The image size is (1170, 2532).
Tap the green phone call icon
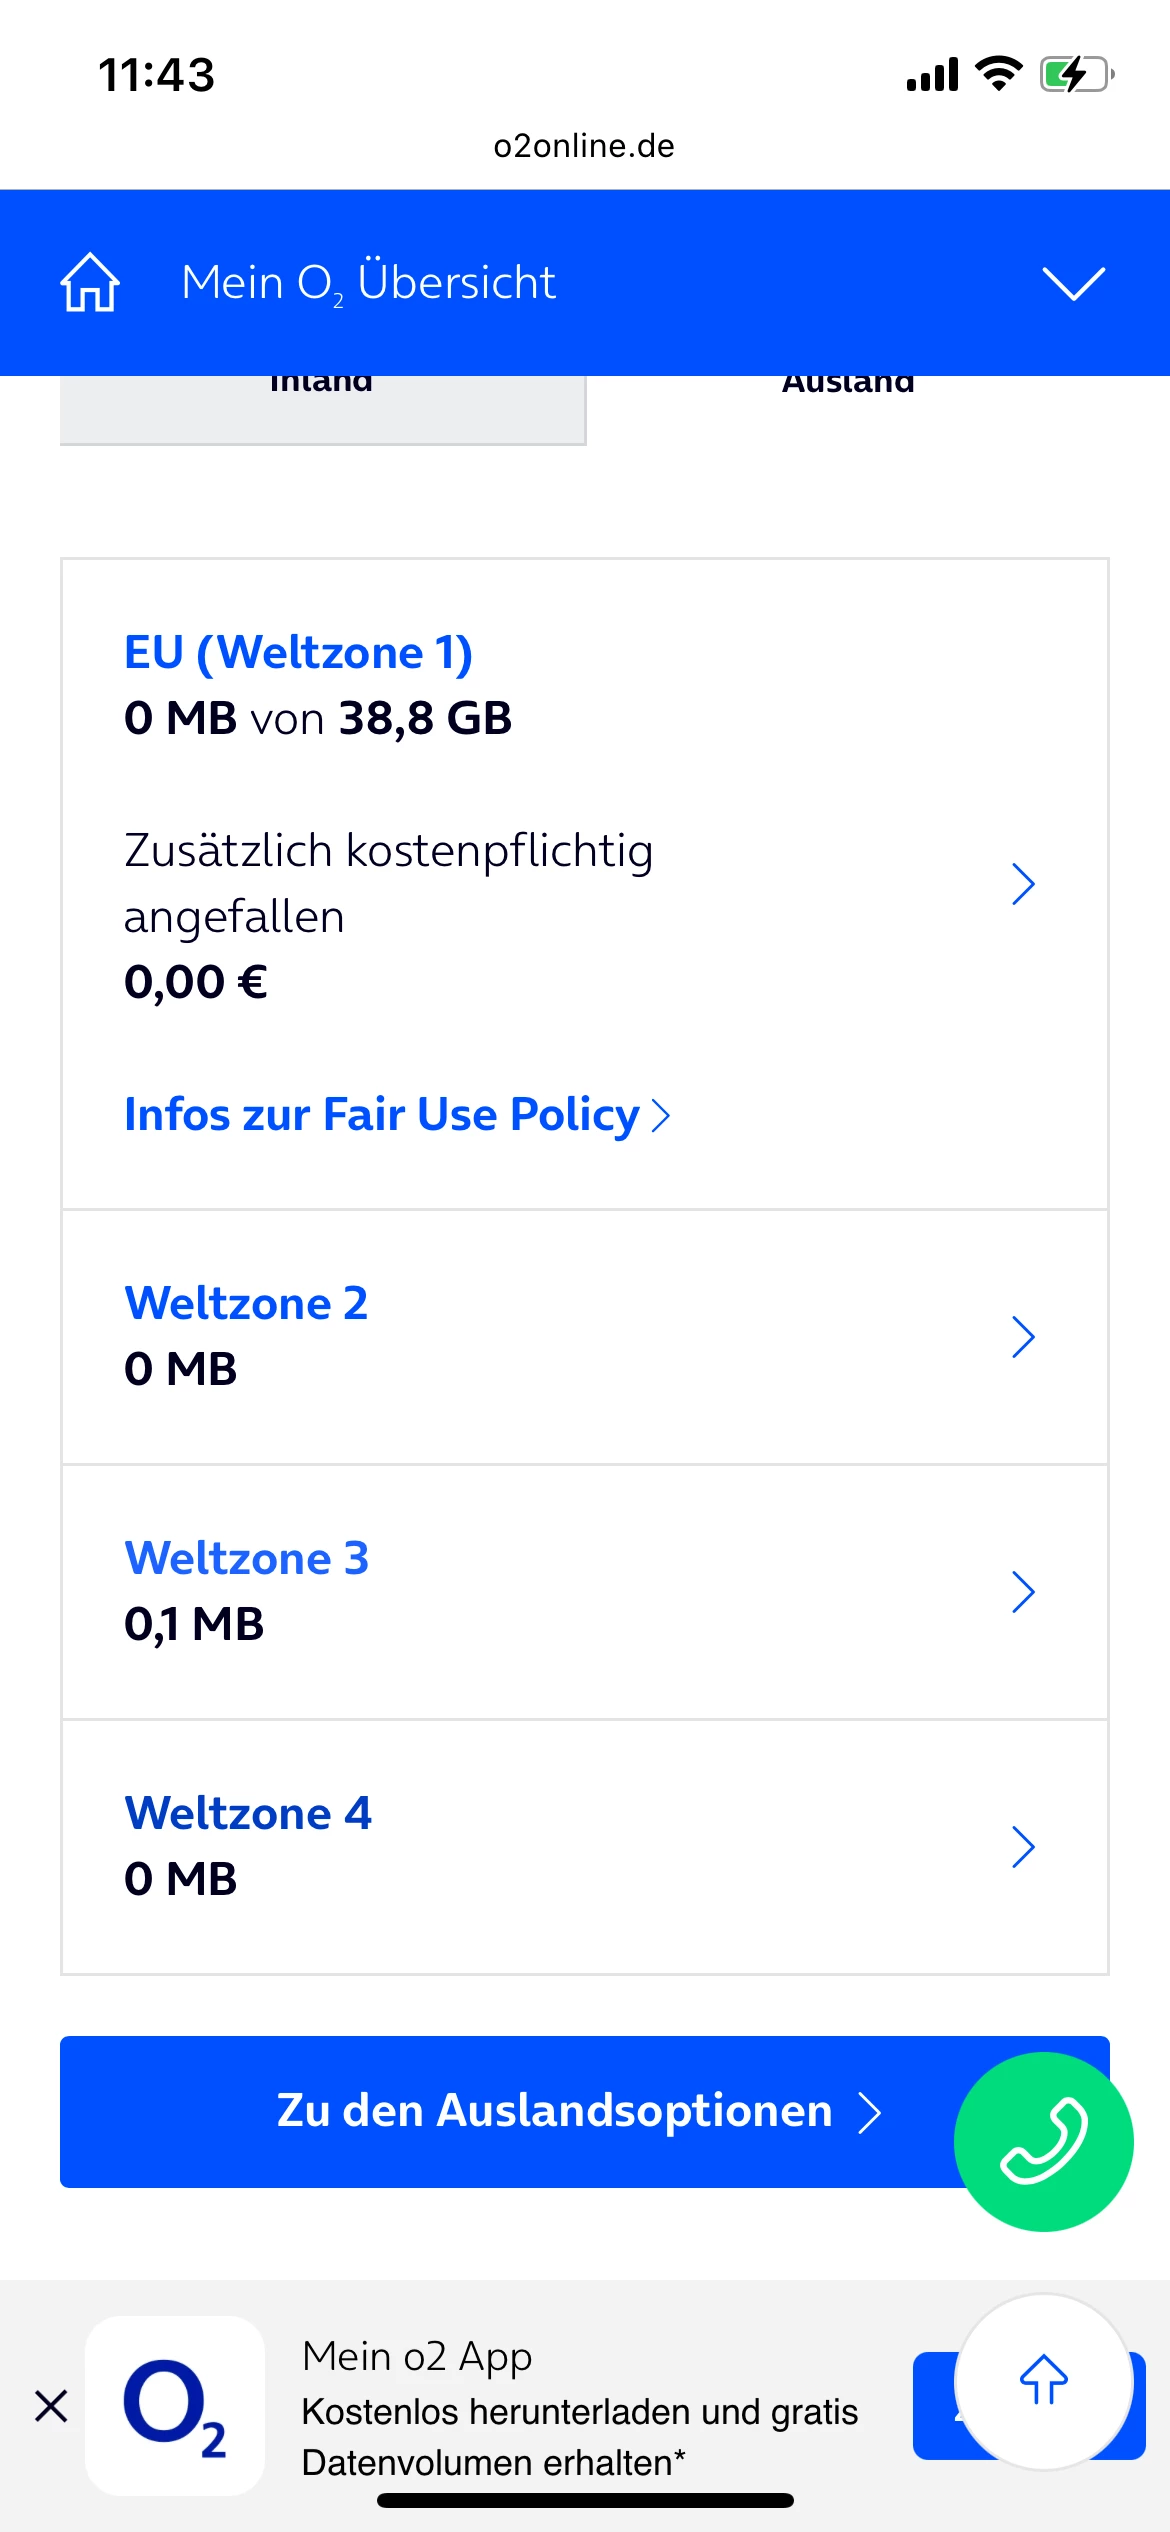click(x=1043, y=2142)
